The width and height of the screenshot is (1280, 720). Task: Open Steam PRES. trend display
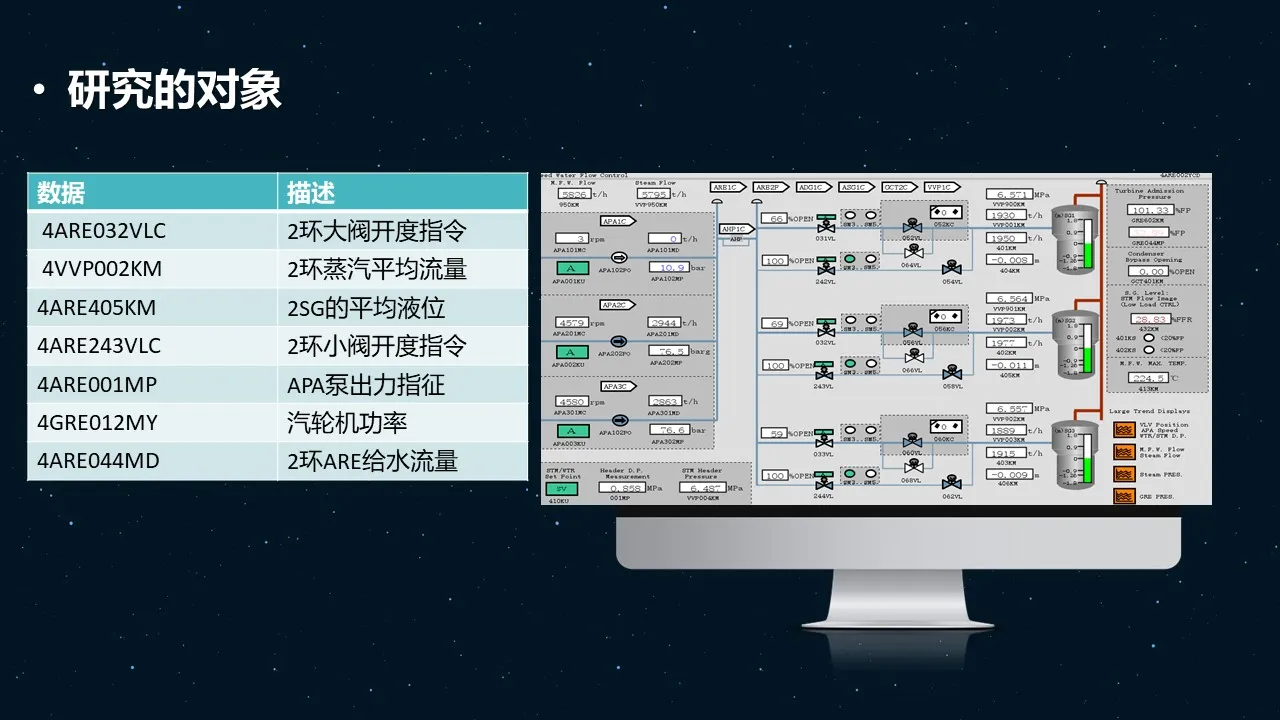[x=1124, y=473]
